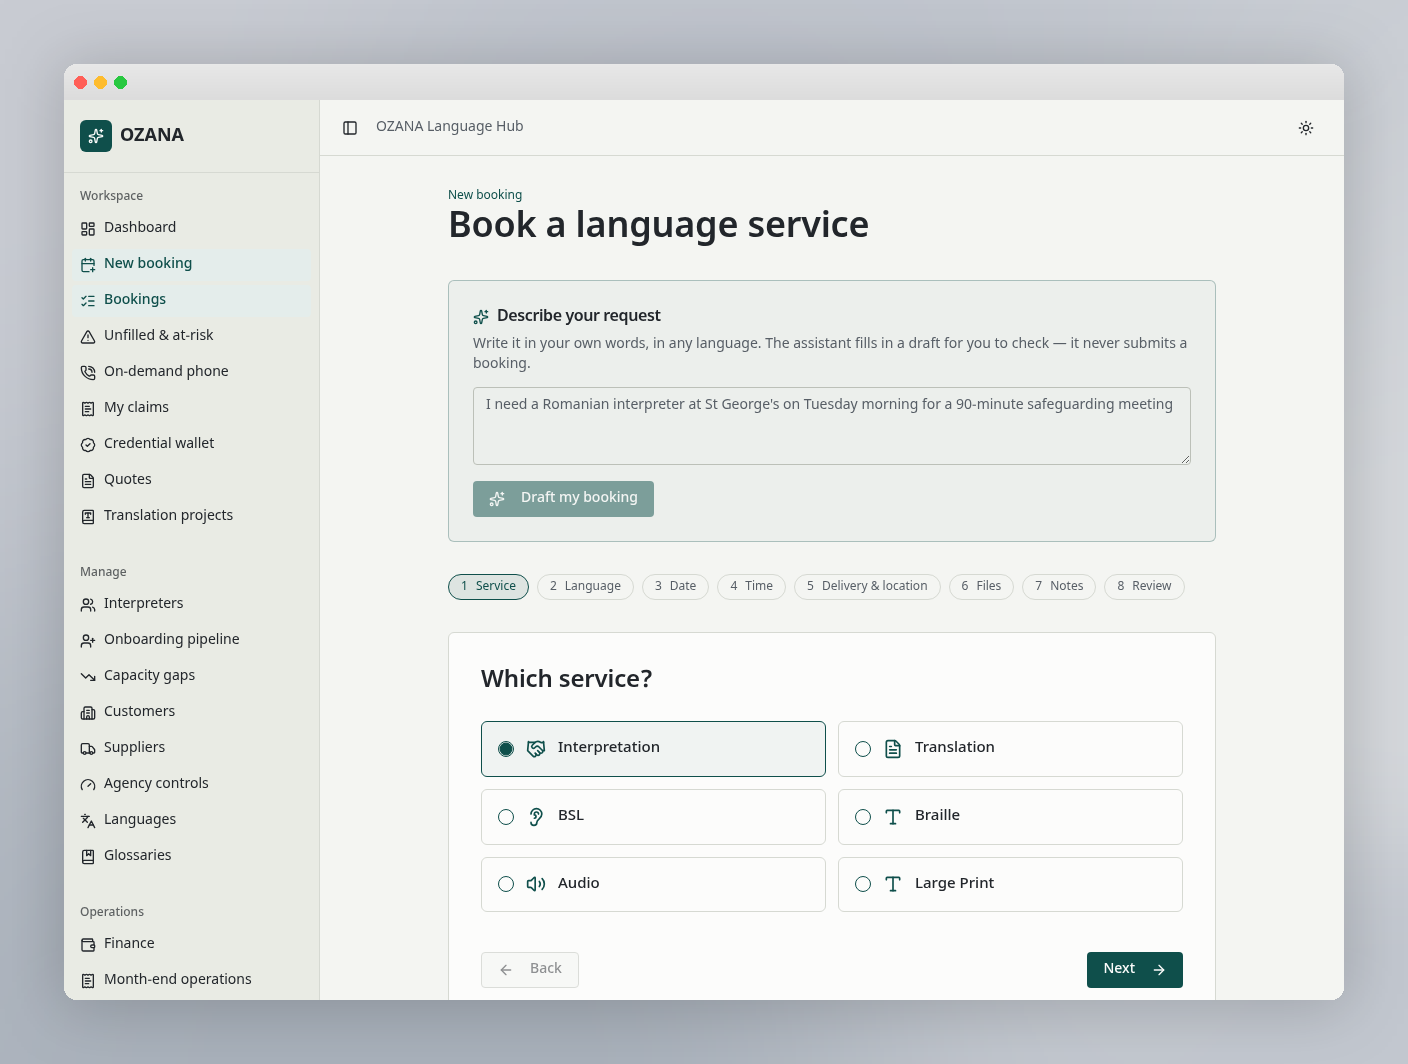The width and height of the screenshot is (1408, 1064).
Task: Click the New booking calendar icon
Action: pyautogui.click(x=88, y=265)
